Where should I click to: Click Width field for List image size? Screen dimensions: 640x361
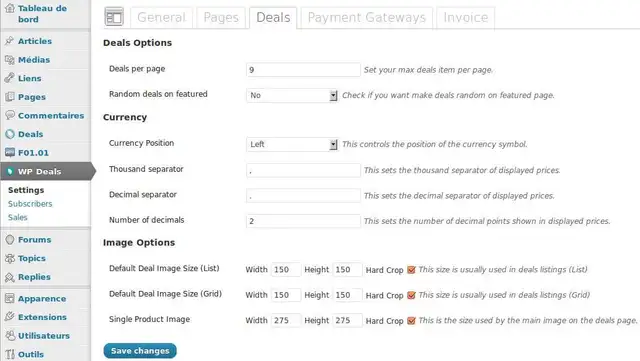click(286, 270)
